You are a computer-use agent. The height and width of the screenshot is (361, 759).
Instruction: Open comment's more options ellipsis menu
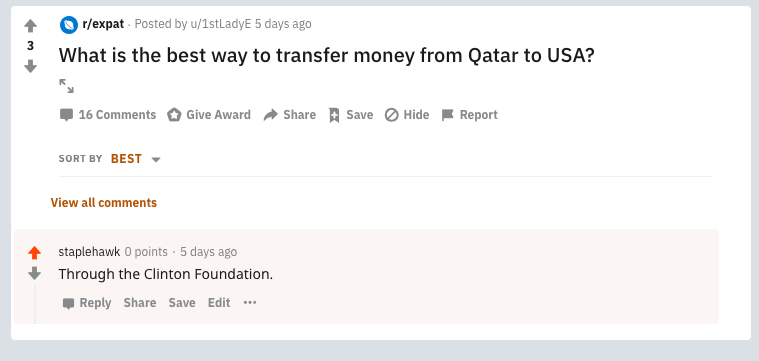[250, 303]
